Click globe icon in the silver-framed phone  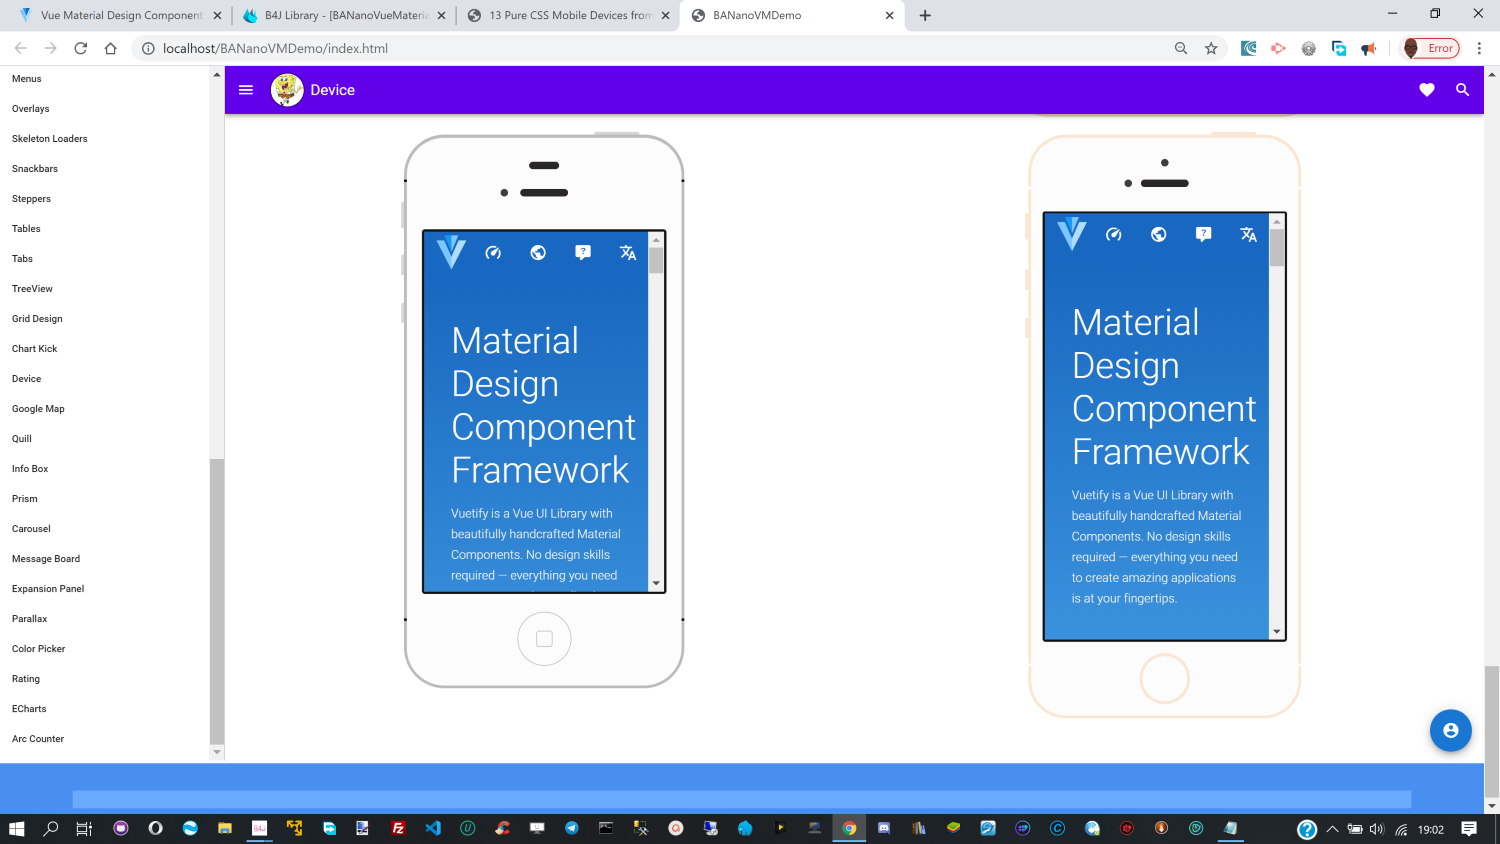(x=538, y=253)
